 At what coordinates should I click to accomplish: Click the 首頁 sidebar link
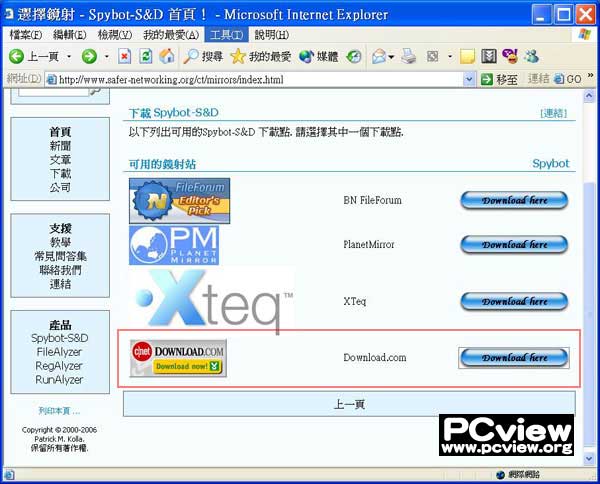60,132
